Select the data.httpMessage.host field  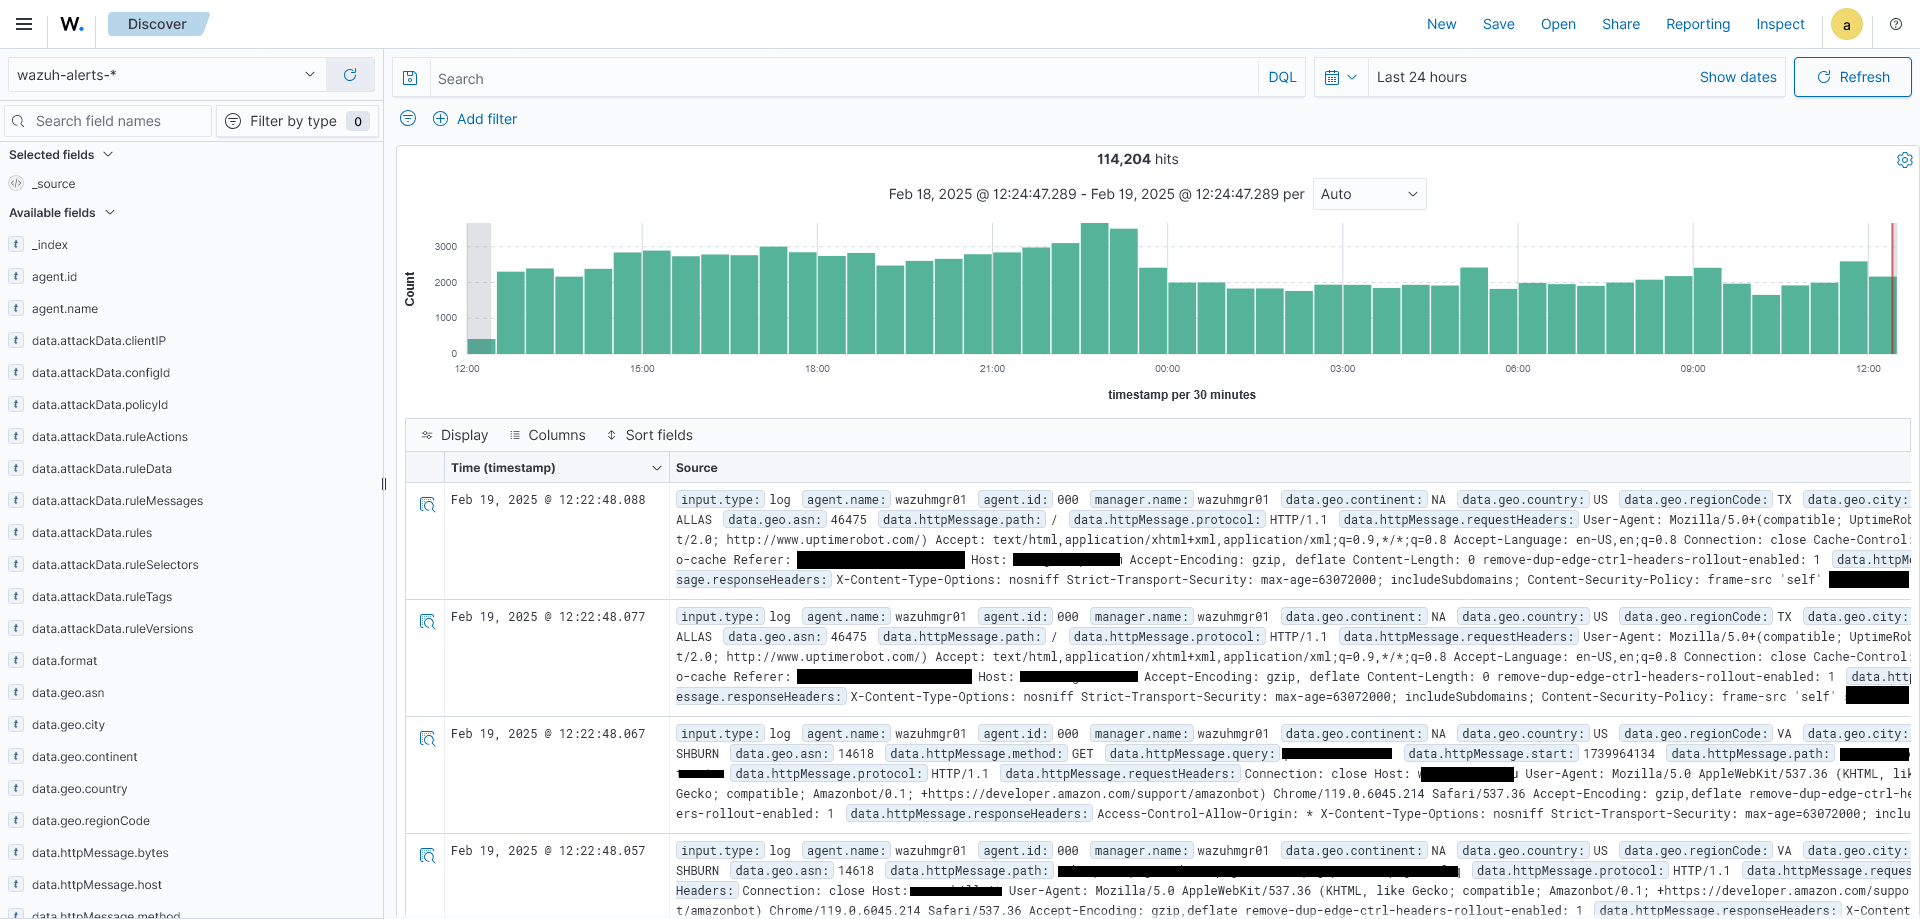click(x=97, y=885)
